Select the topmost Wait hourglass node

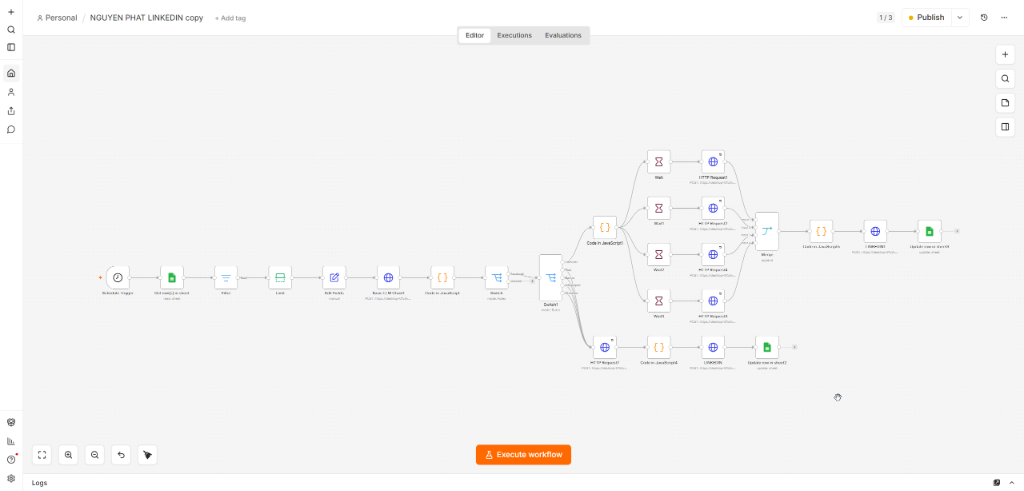click(659, 162)
